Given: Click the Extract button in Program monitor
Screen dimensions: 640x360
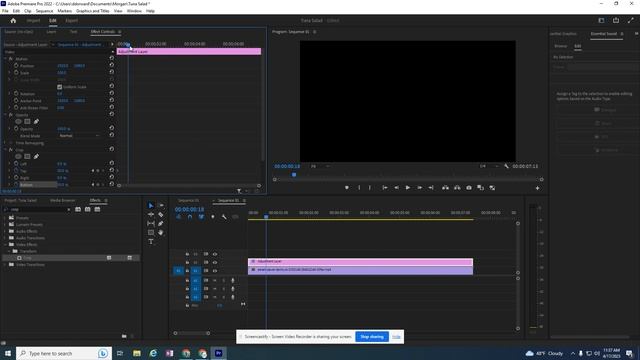Looking at the screenshot, I should coord(457,188).
